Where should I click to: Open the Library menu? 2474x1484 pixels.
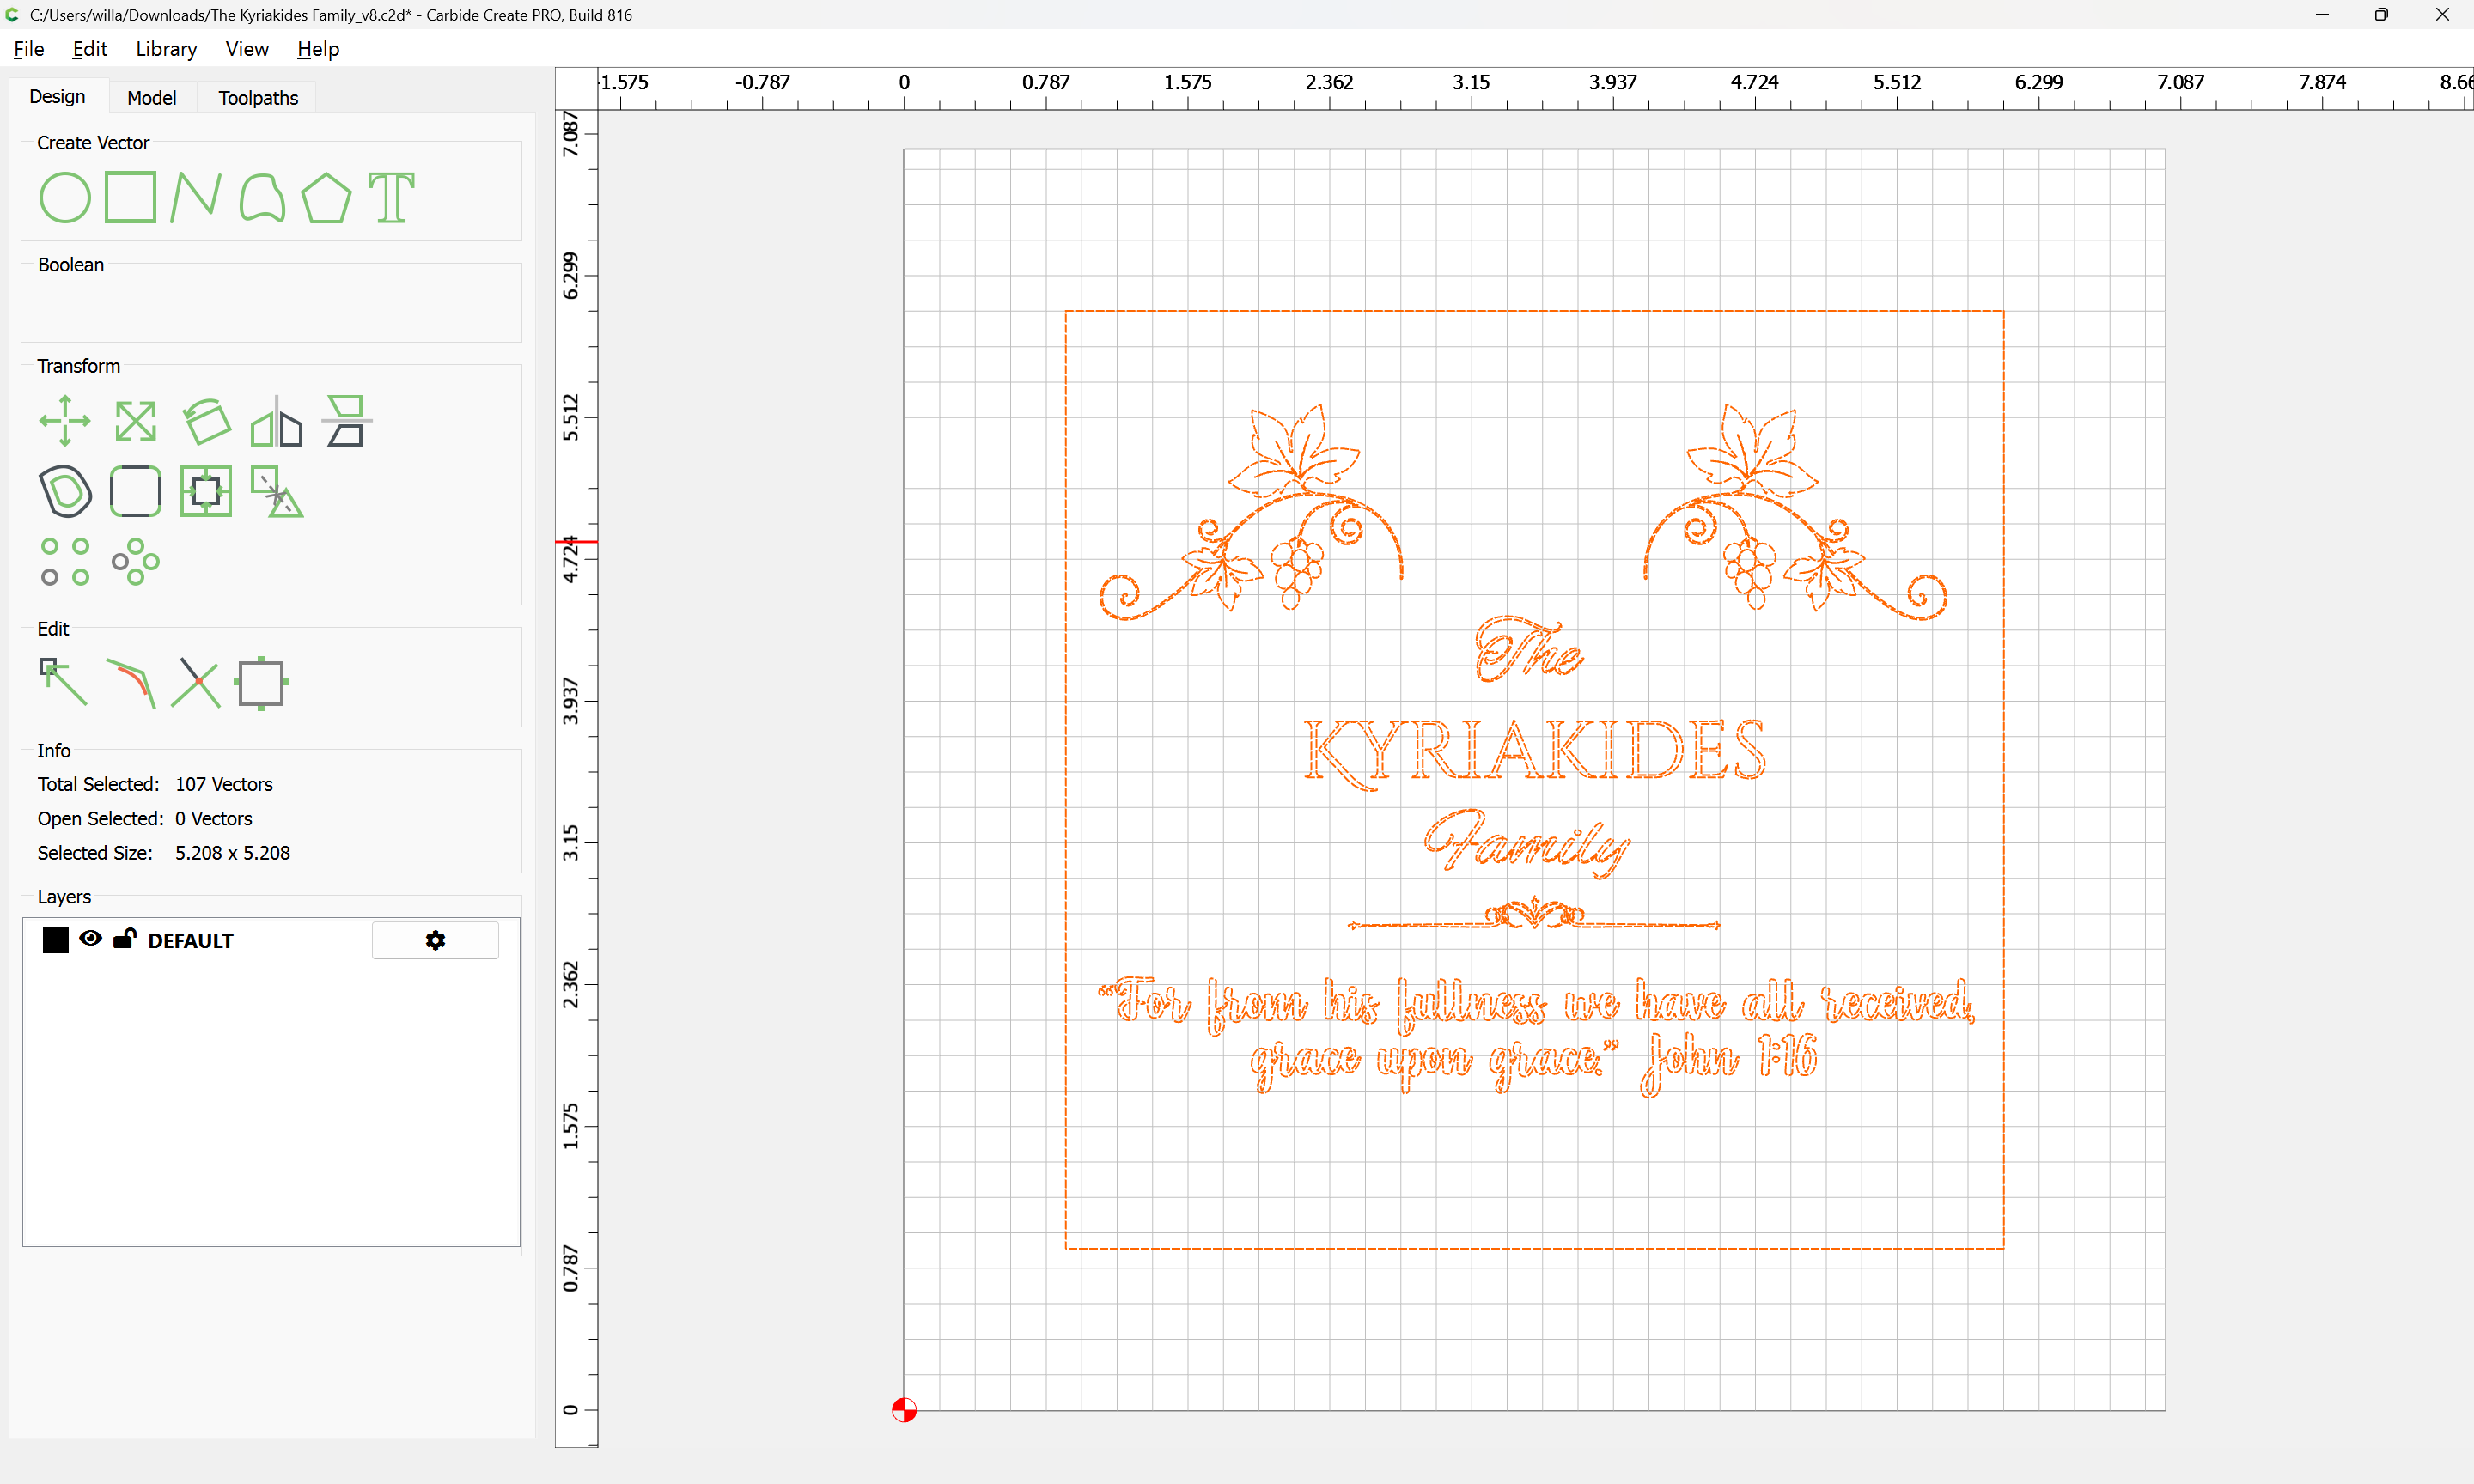pos(166,49)
